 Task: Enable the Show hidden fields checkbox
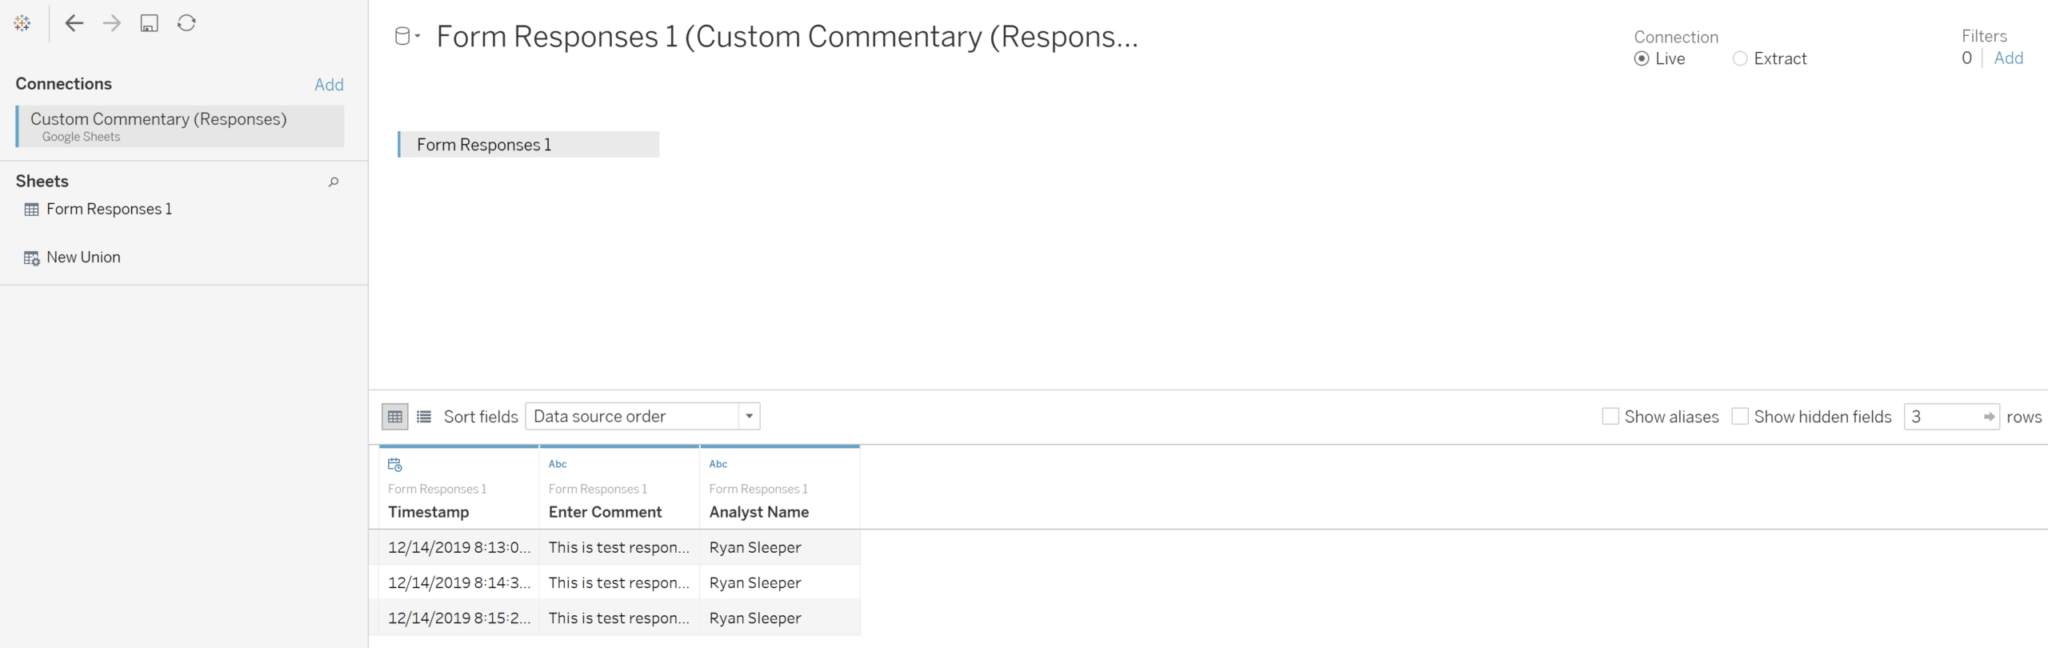(1740, 417)
